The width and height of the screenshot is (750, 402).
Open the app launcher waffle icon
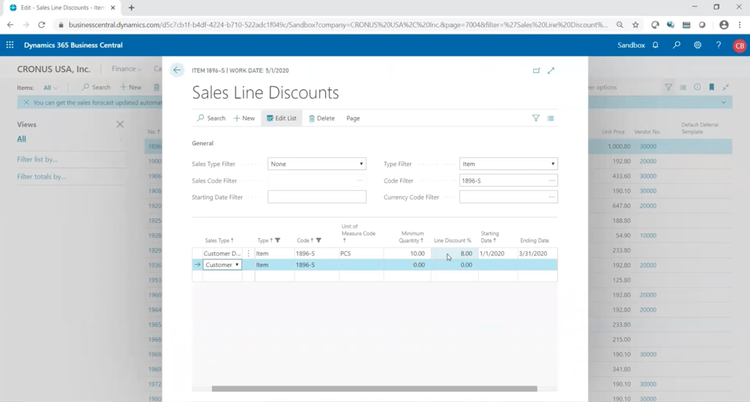(x=10, y=45)
